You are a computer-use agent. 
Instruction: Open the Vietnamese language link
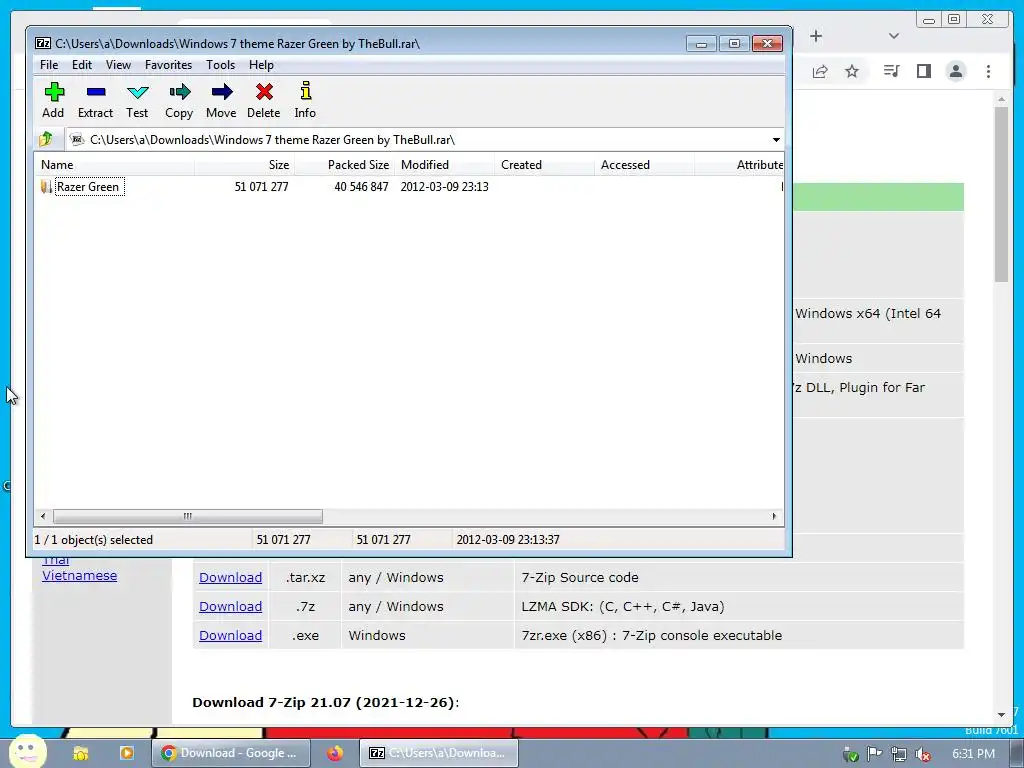coord(80,575)
